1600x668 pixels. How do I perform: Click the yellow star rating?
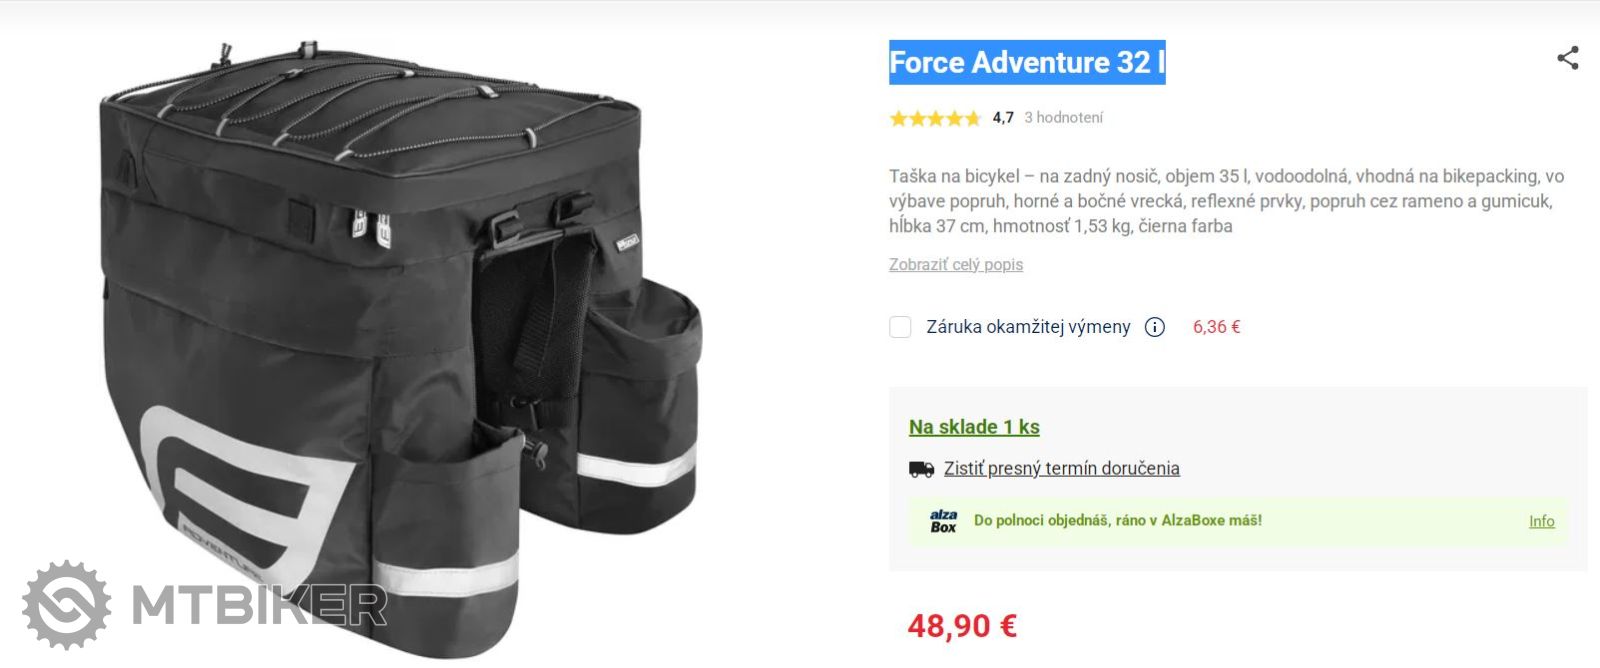click(935, 118)
